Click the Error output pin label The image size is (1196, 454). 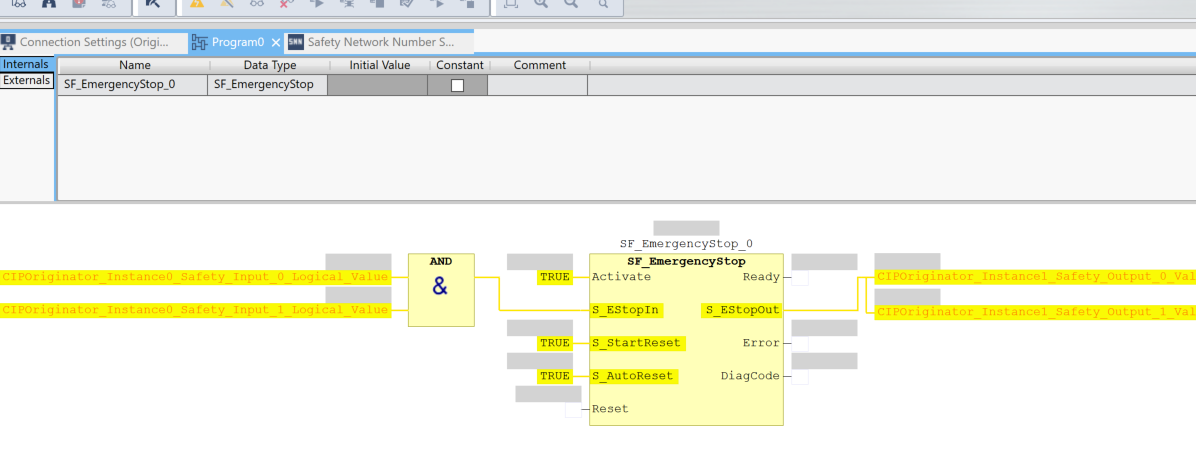tap(761, 343)
